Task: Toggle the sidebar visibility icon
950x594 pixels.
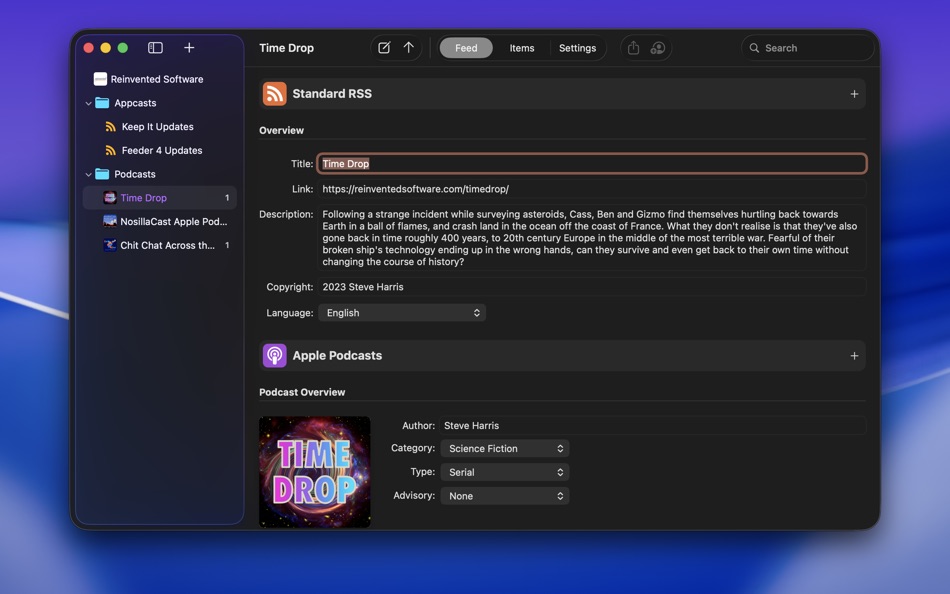Action: coord(155,48)
